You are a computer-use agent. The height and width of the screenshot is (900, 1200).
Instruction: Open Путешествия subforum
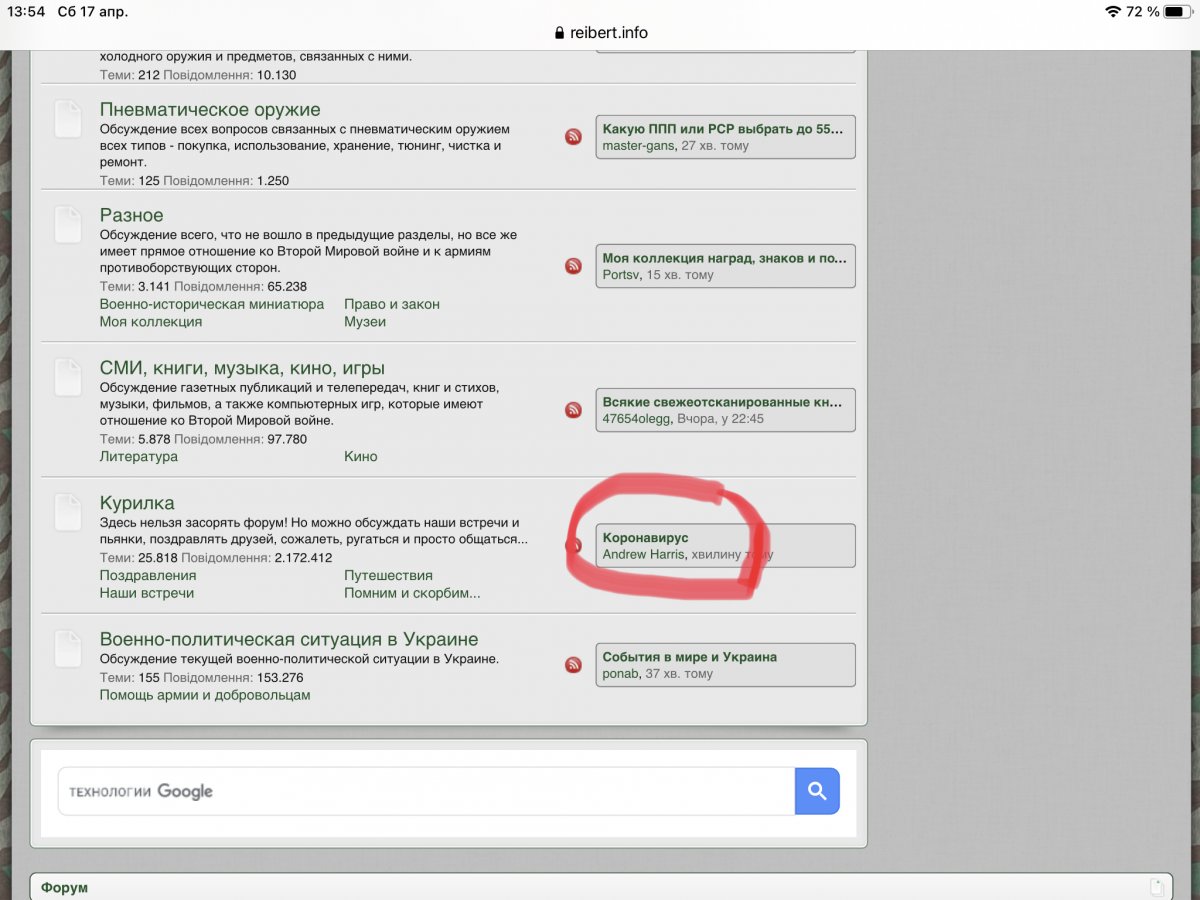click(388, 575)
